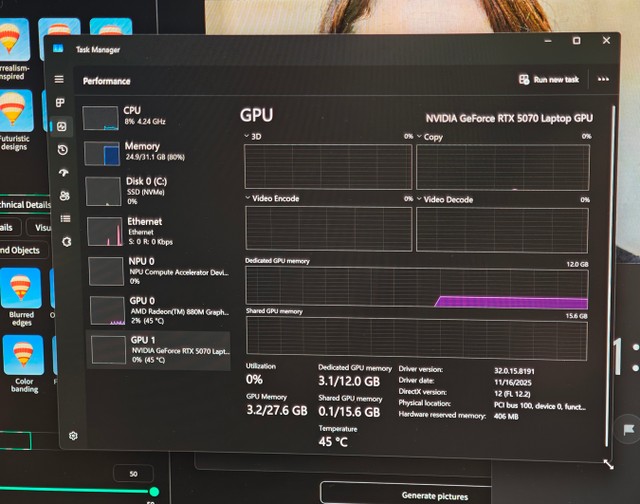Open the Processes page icon
Viewport: 640px width, 504px height.
[x=60, y=102]
